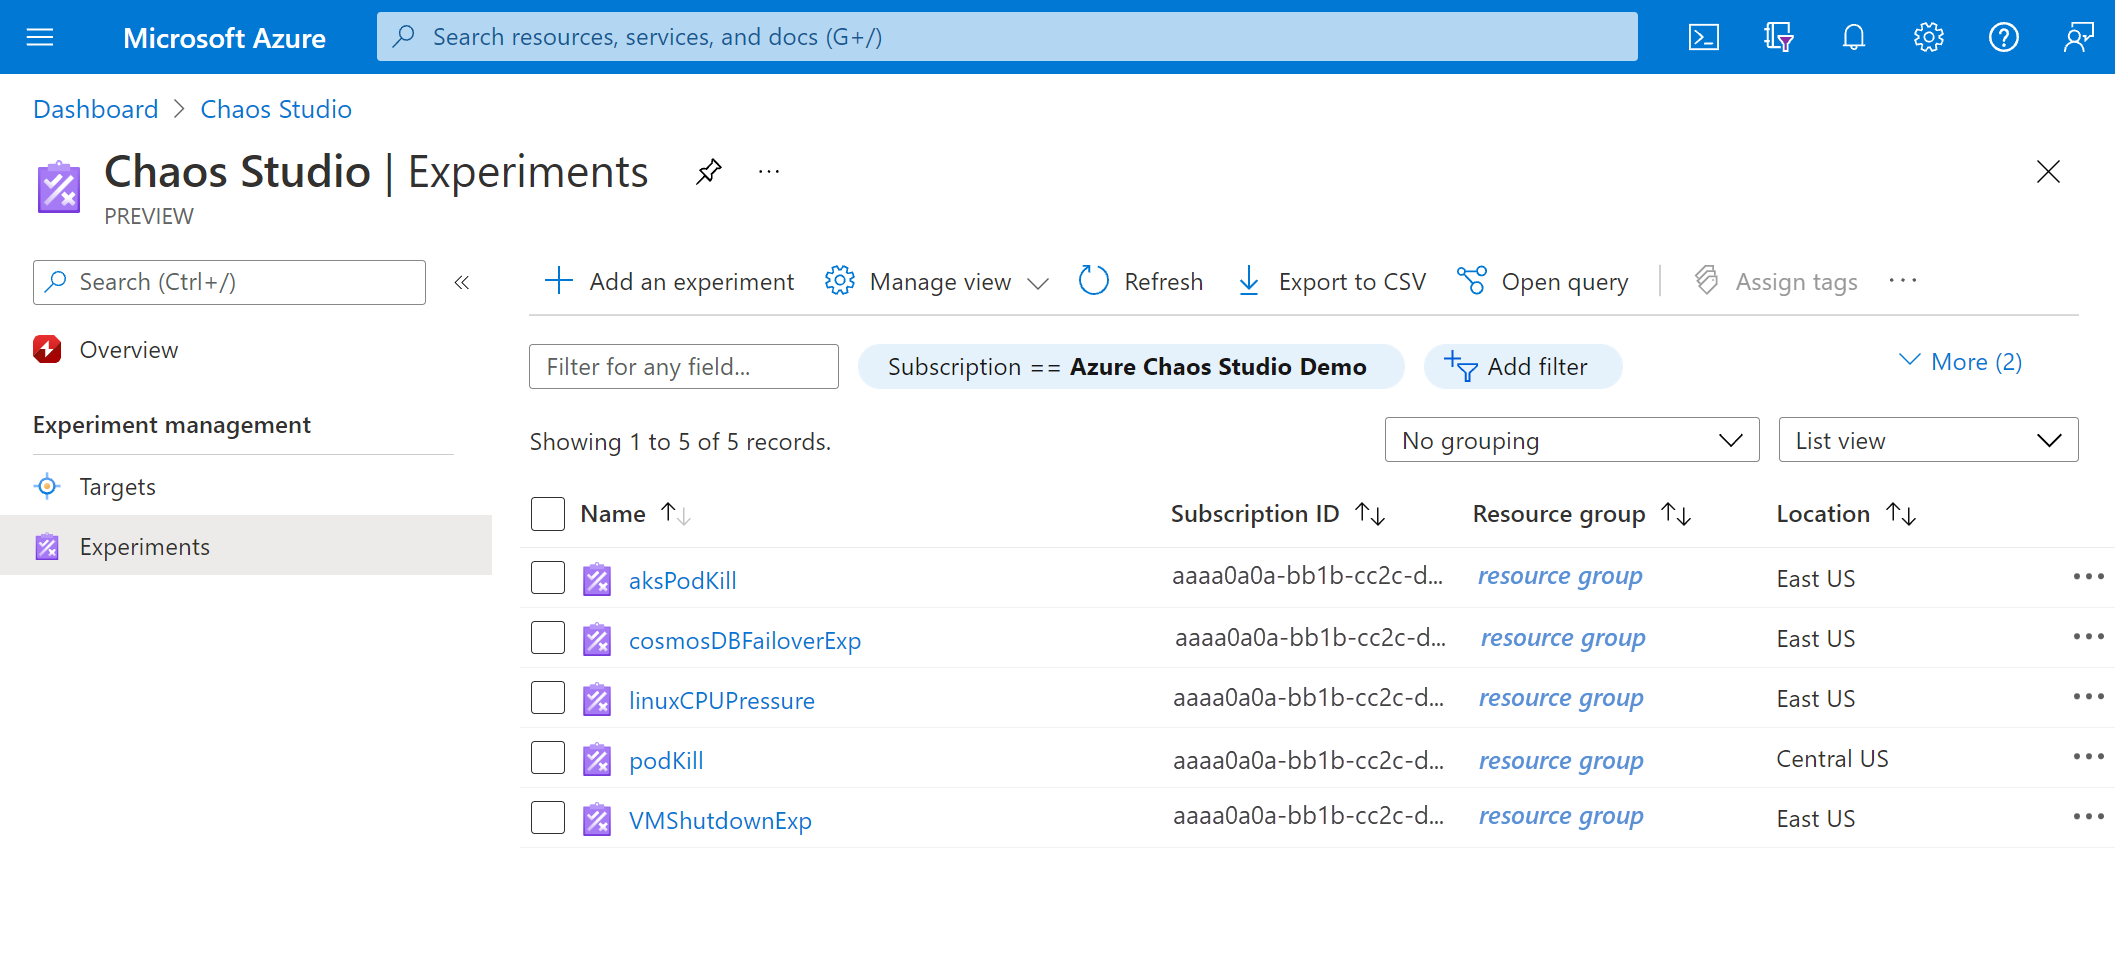Open Azure notifications bell
2115x964 pixels.
tap(1853, 37)
